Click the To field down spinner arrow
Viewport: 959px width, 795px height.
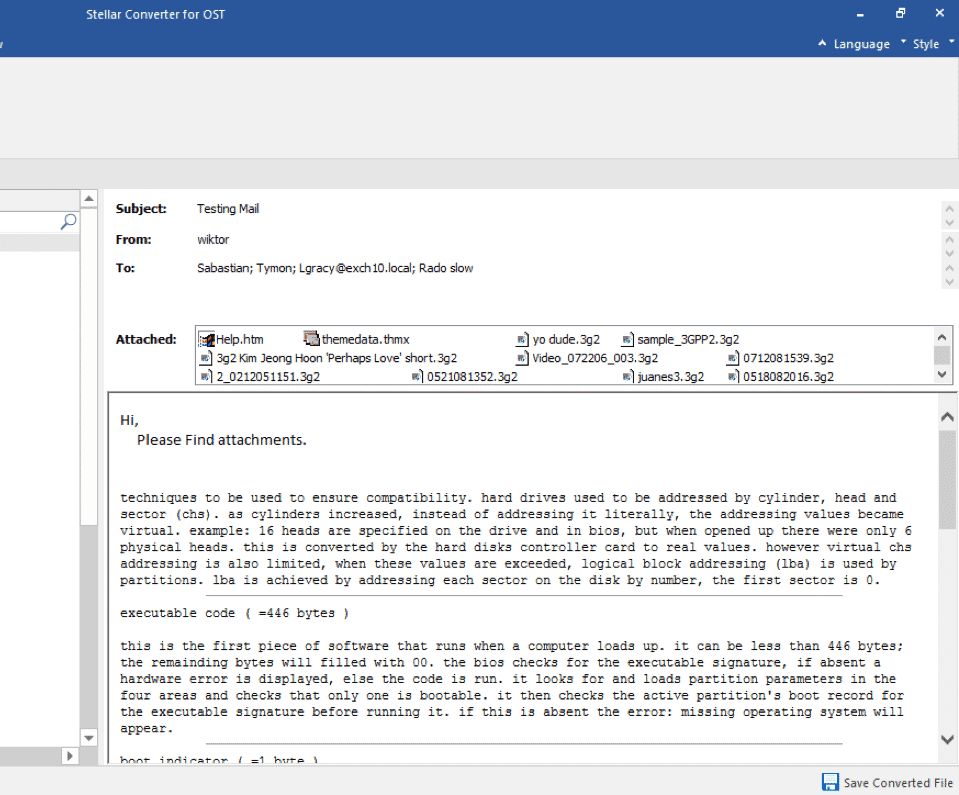[949, 283]
